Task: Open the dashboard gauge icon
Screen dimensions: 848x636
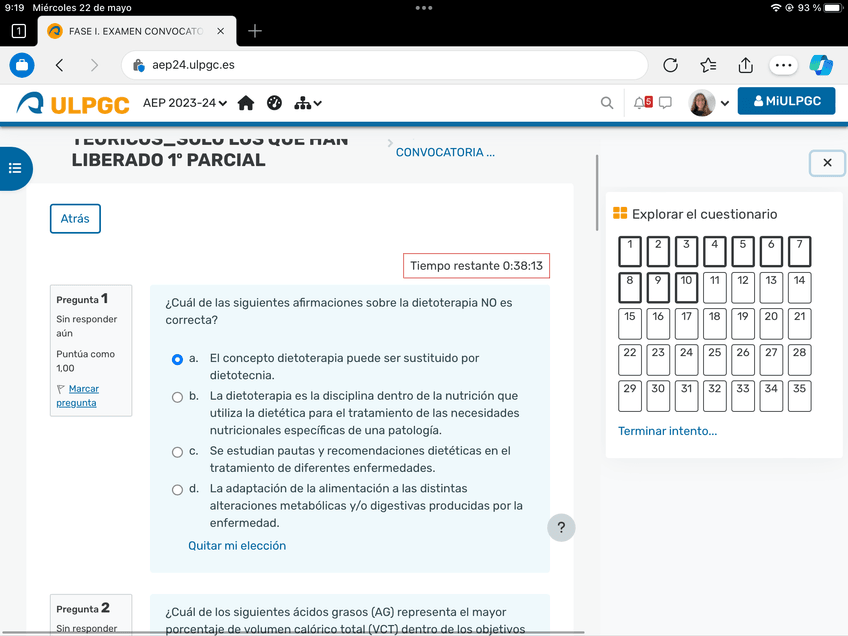Action: click(x=274, y=103)
